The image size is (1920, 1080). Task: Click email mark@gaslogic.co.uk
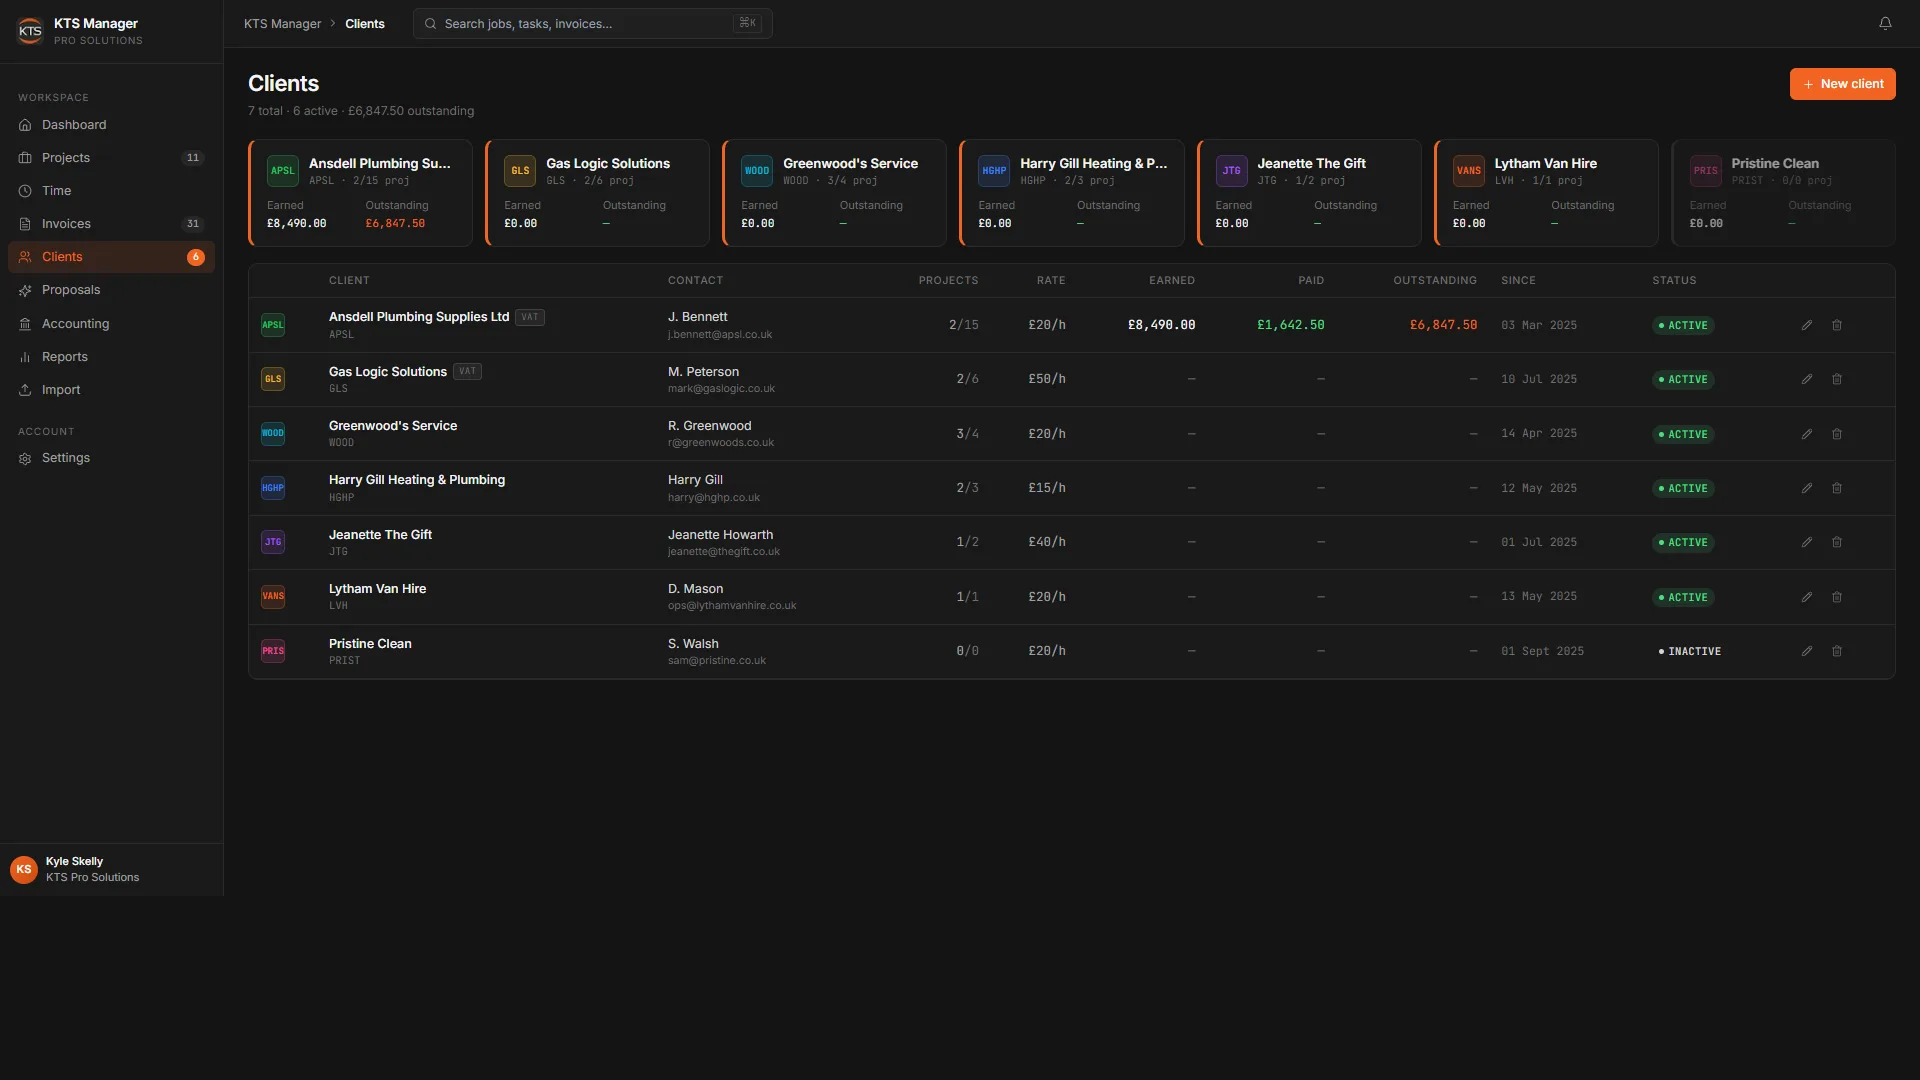pyautogui.click(x=721, y=389)
